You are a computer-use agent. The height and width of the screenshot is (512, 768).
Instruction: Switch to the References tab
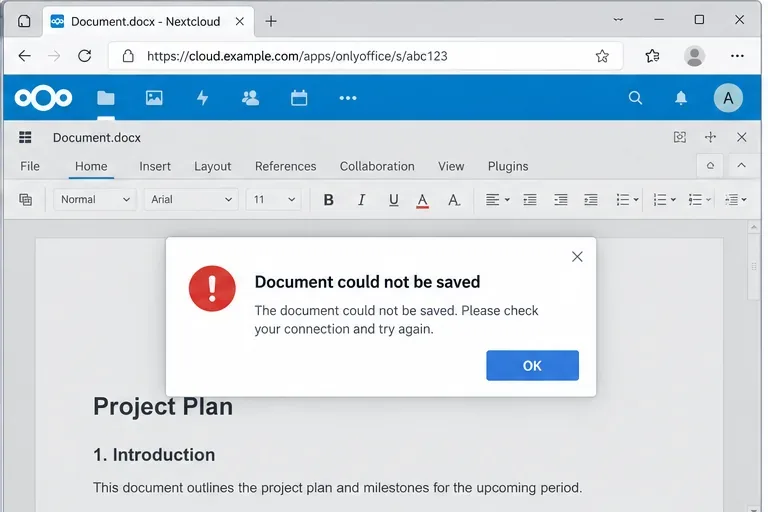(x=286, y=166)
